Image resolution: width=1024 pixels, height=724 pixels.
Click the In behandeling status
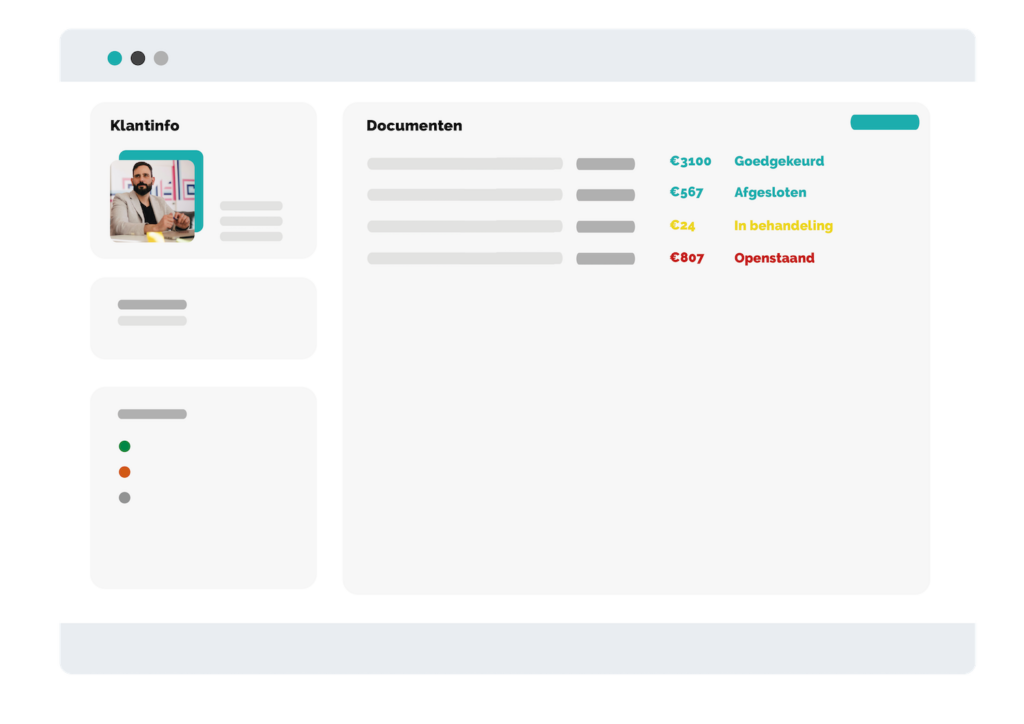tap(784, 226)
